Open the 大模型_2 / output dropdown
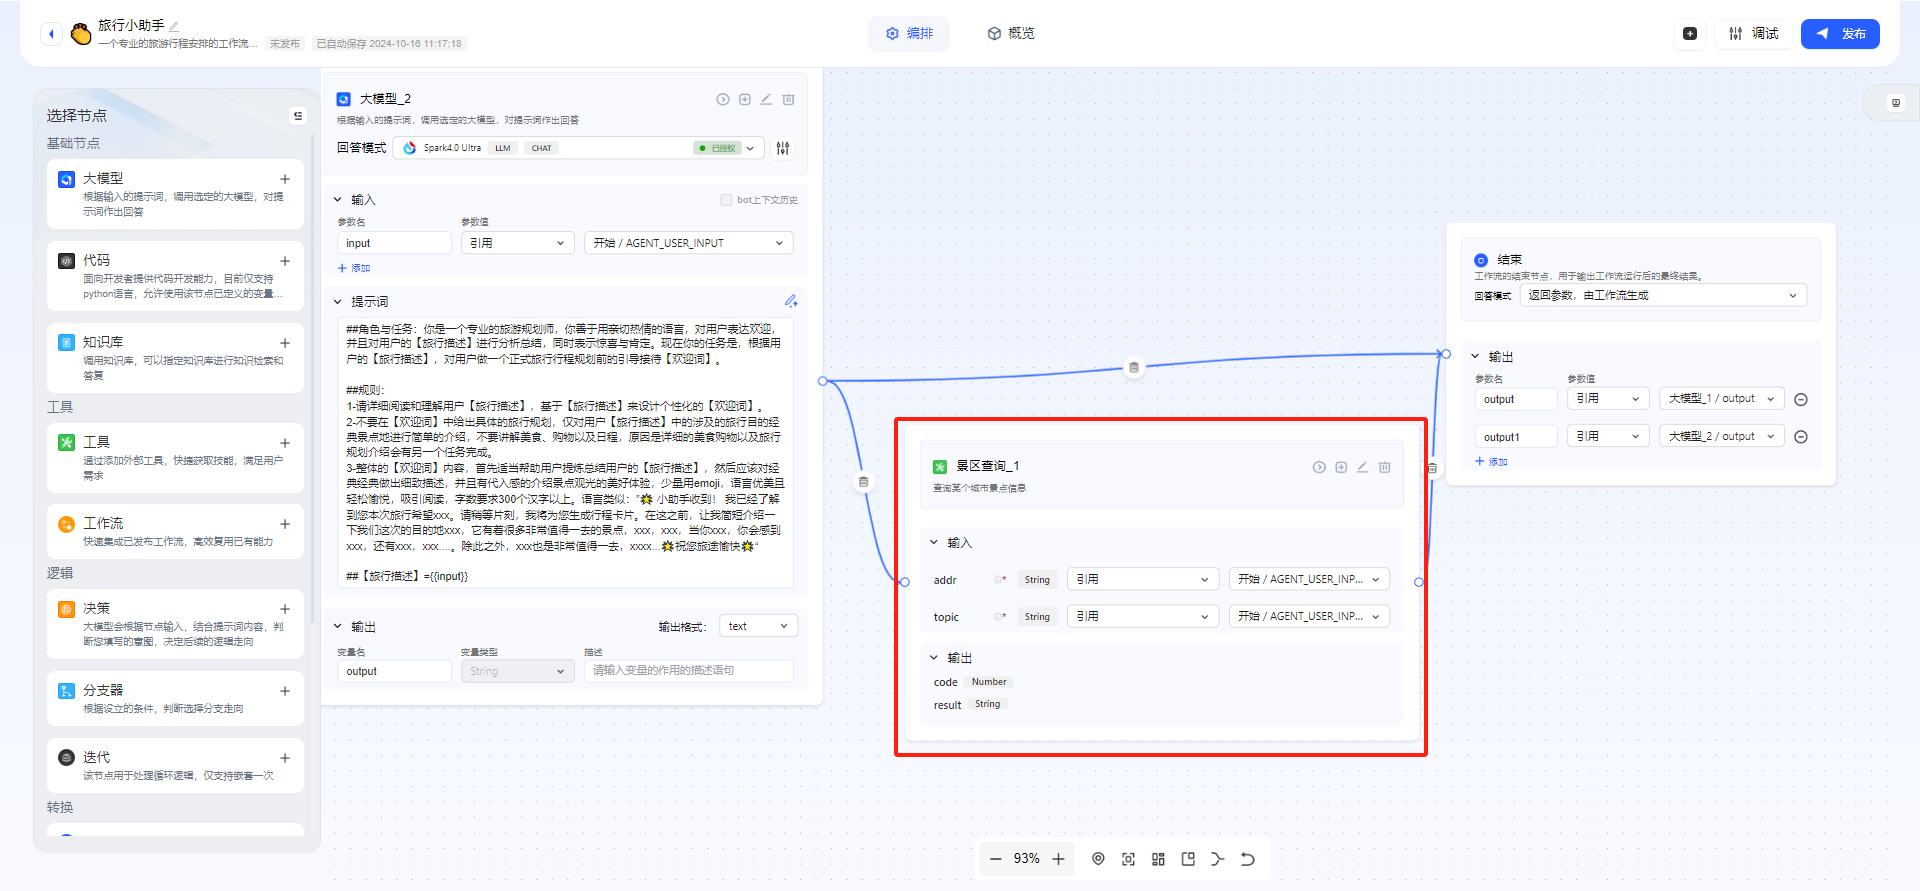1920x891 pixels. click(1722, 436)
